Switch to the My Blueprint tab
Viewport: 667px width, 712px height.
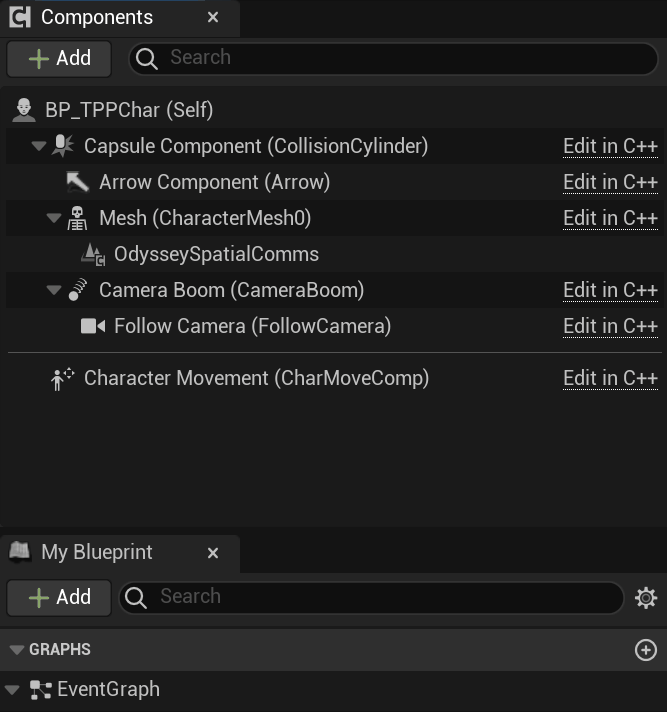pos(96,552)
